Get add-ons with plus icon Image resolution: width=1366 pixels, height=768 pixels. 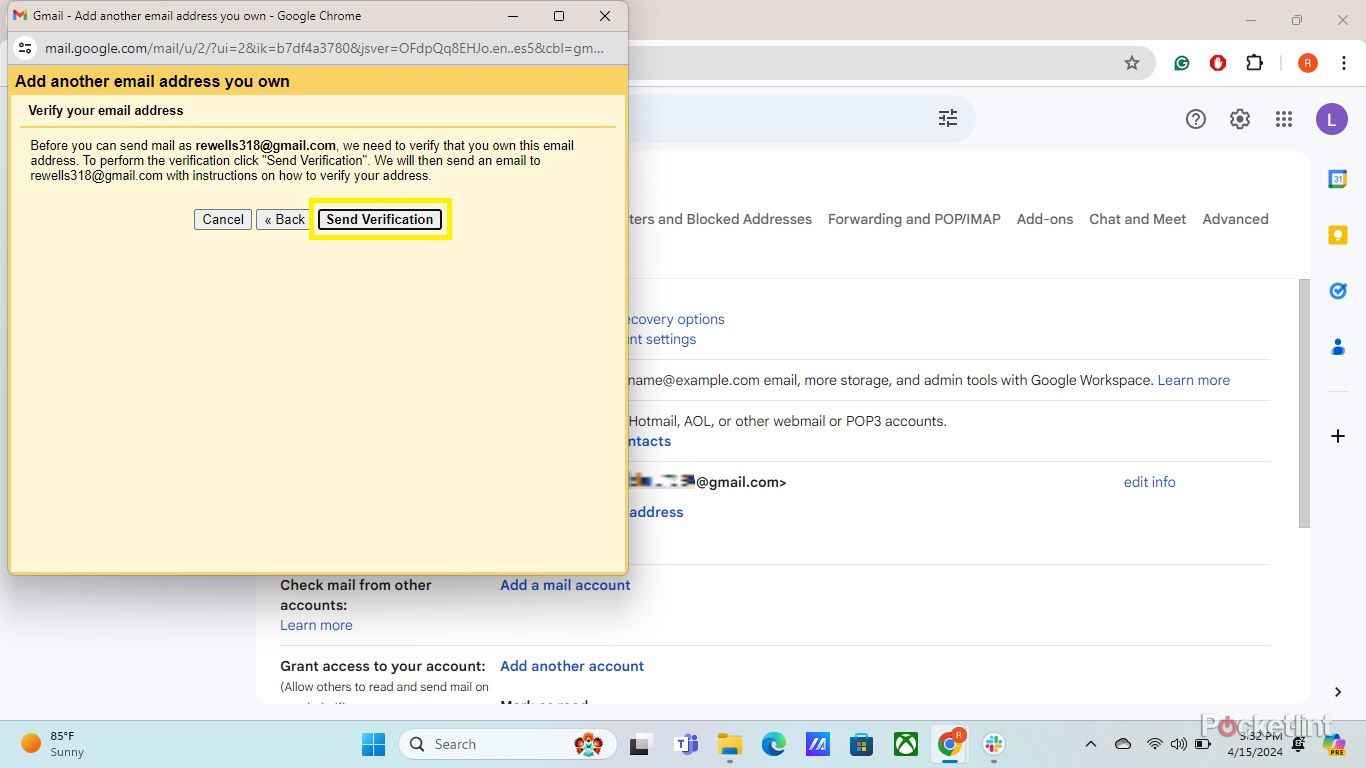[1337, 436]
